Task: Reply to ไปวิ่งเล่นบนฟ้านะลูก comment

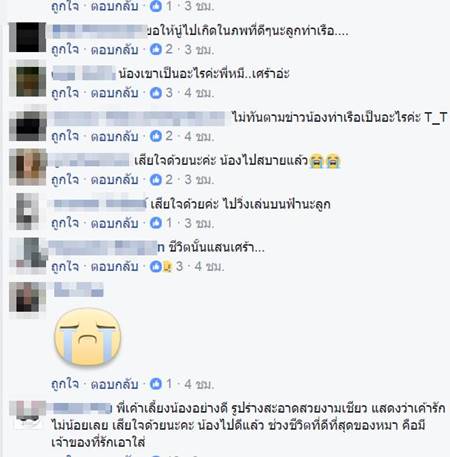Action: 114,223
